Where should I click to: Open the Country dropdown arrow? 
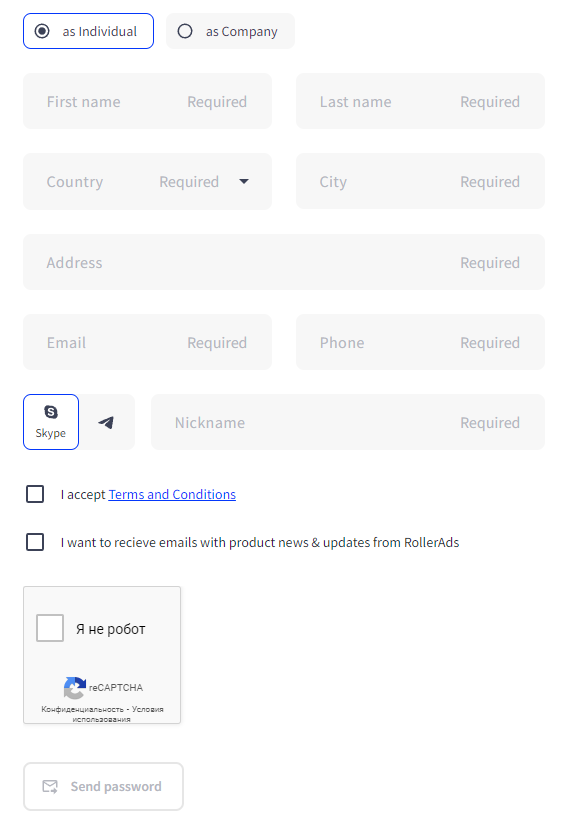pyautogui.click(x=244, y=181)
